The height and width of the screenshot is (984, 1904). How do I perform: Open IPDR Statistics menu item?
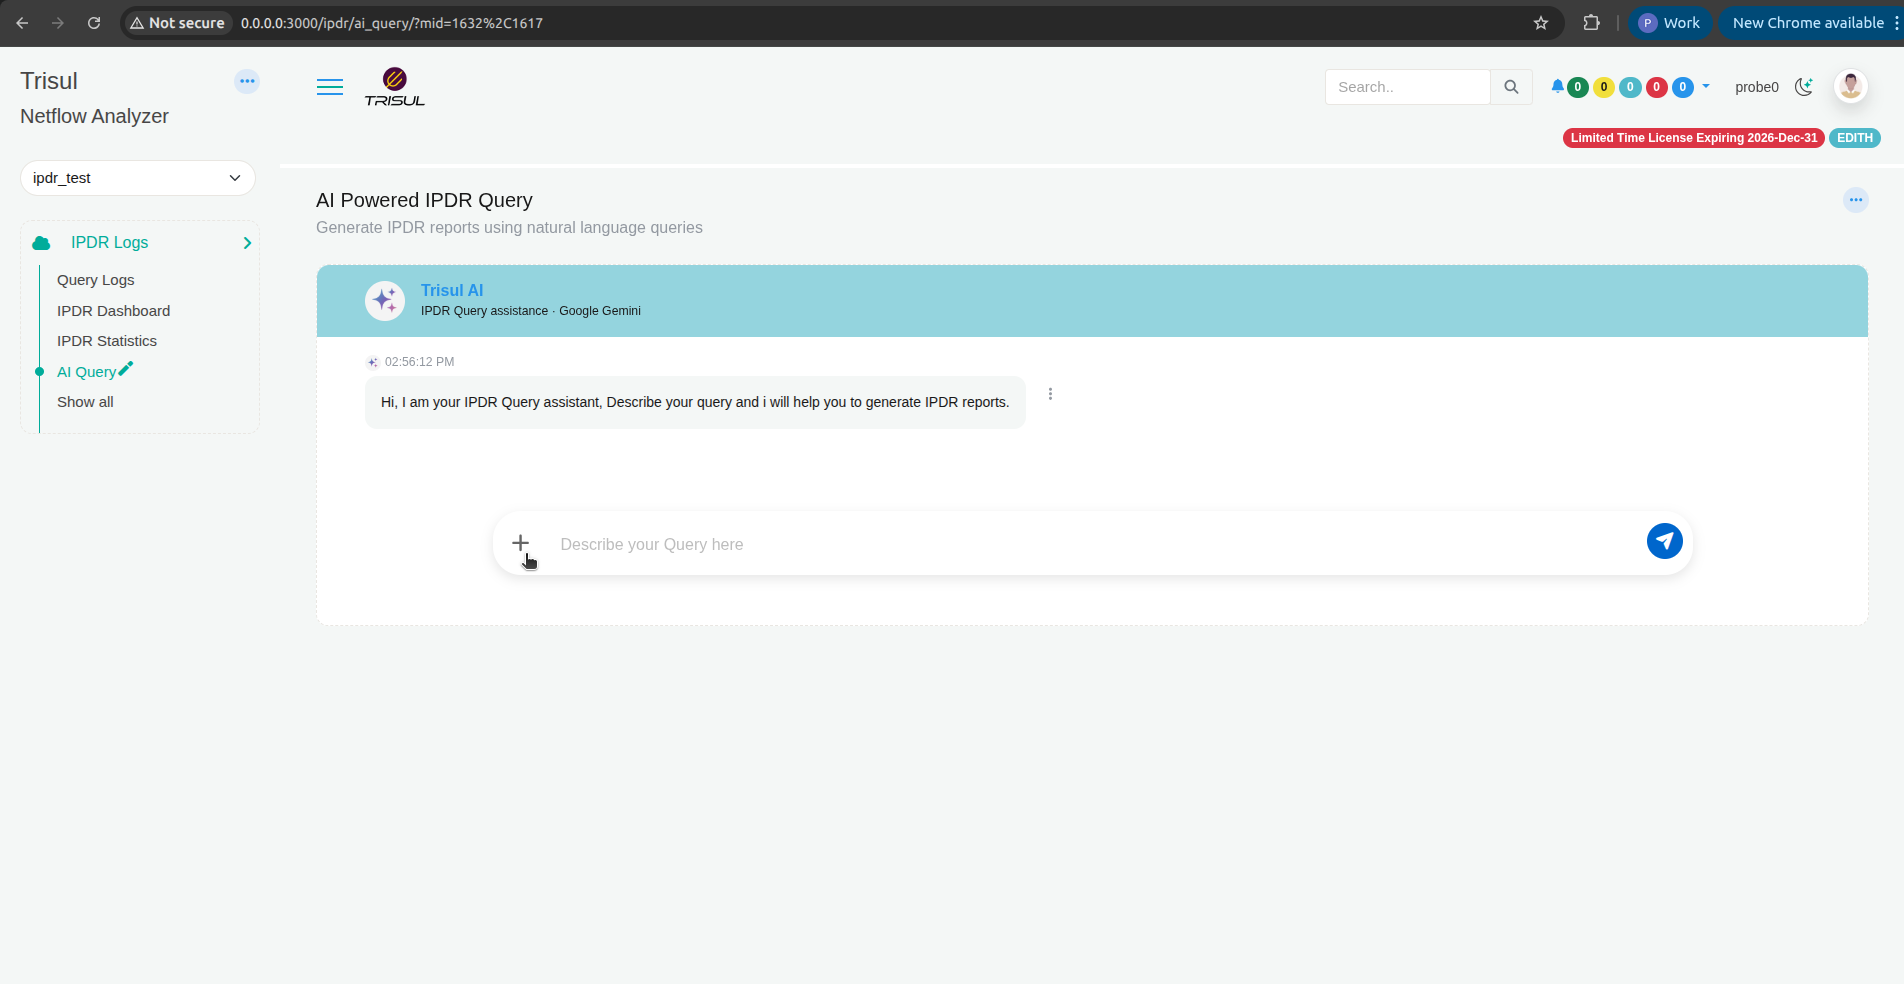coord(107,341)
